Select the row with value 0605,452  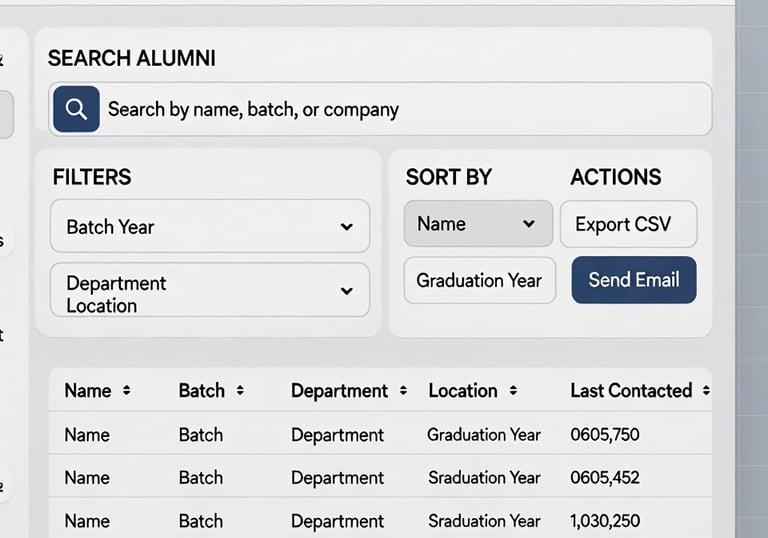tap(604, 478)
